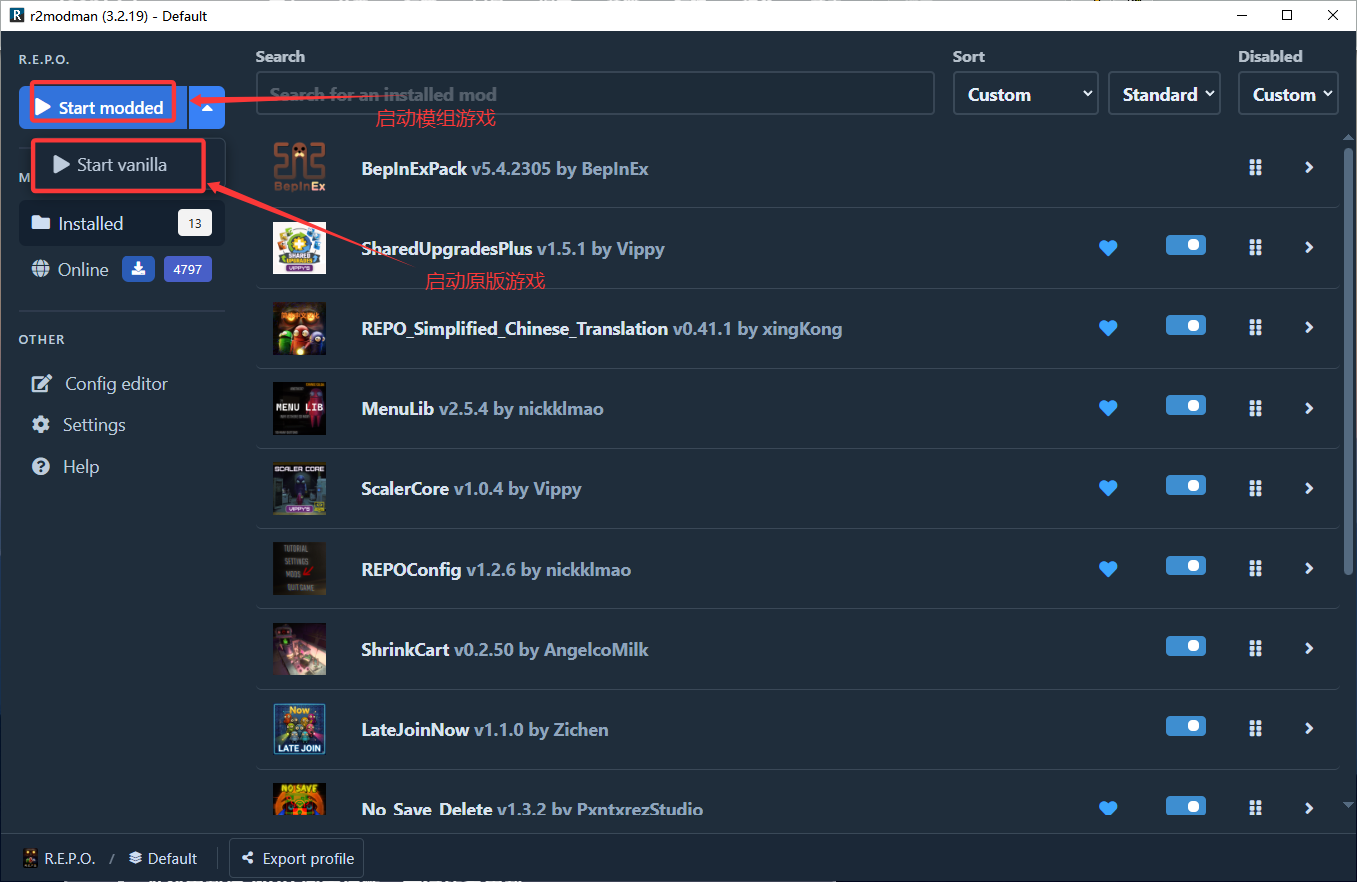This screenshot has width=1357, height=882.
Task: Toggle the REPOConfig mod switch
Action: point(1185,567)
